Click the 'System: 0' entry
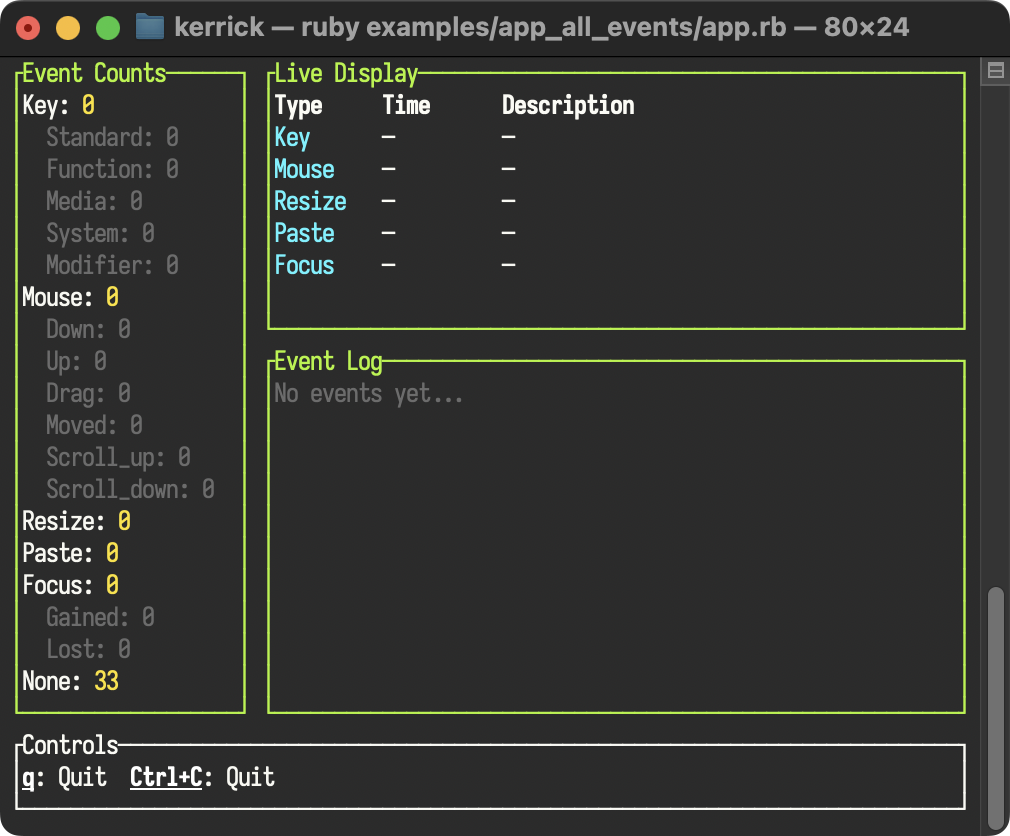The height and width of the screenshot is (836, 1010). point(100,233)
